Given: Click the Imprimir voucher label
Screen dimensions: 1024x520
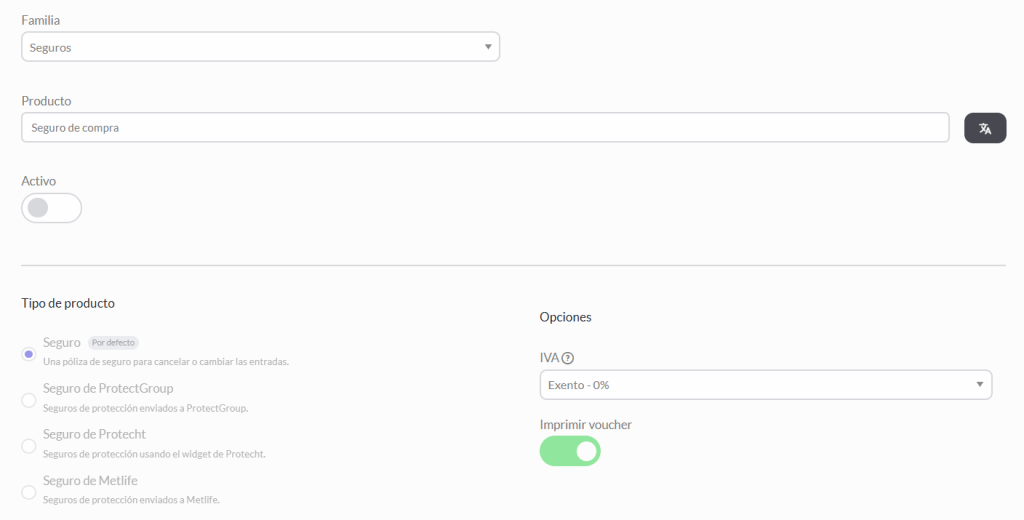Looking at the screenshot, I should click(x=586, y=425).
